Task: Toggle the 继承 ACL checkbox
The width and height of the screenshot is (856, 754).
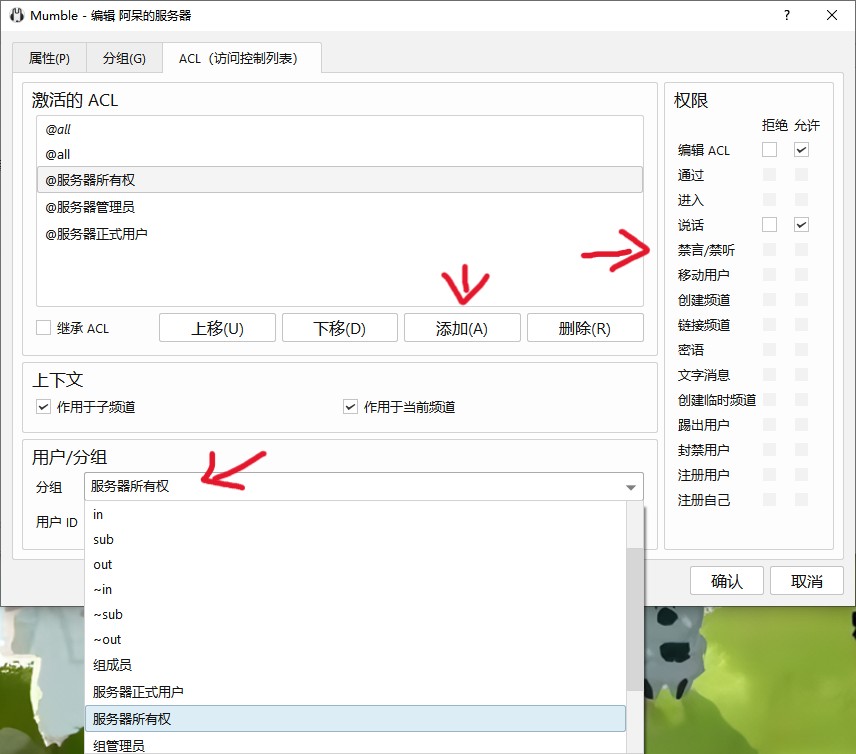Action: click(x=43, y=328)
